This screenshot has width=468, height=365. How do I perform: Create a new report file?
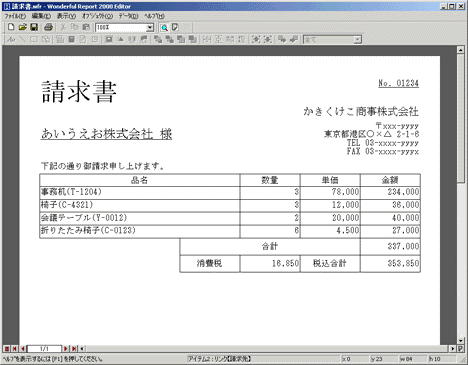coord(11,27)
